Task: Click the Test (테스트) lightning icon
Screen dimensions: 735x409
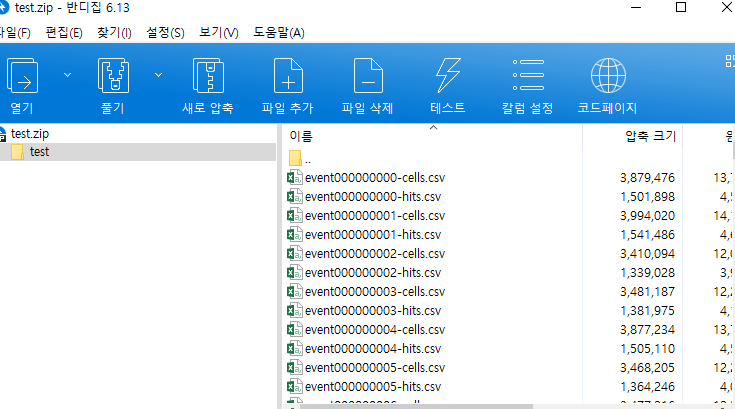Action: click(x=448, y=75)
